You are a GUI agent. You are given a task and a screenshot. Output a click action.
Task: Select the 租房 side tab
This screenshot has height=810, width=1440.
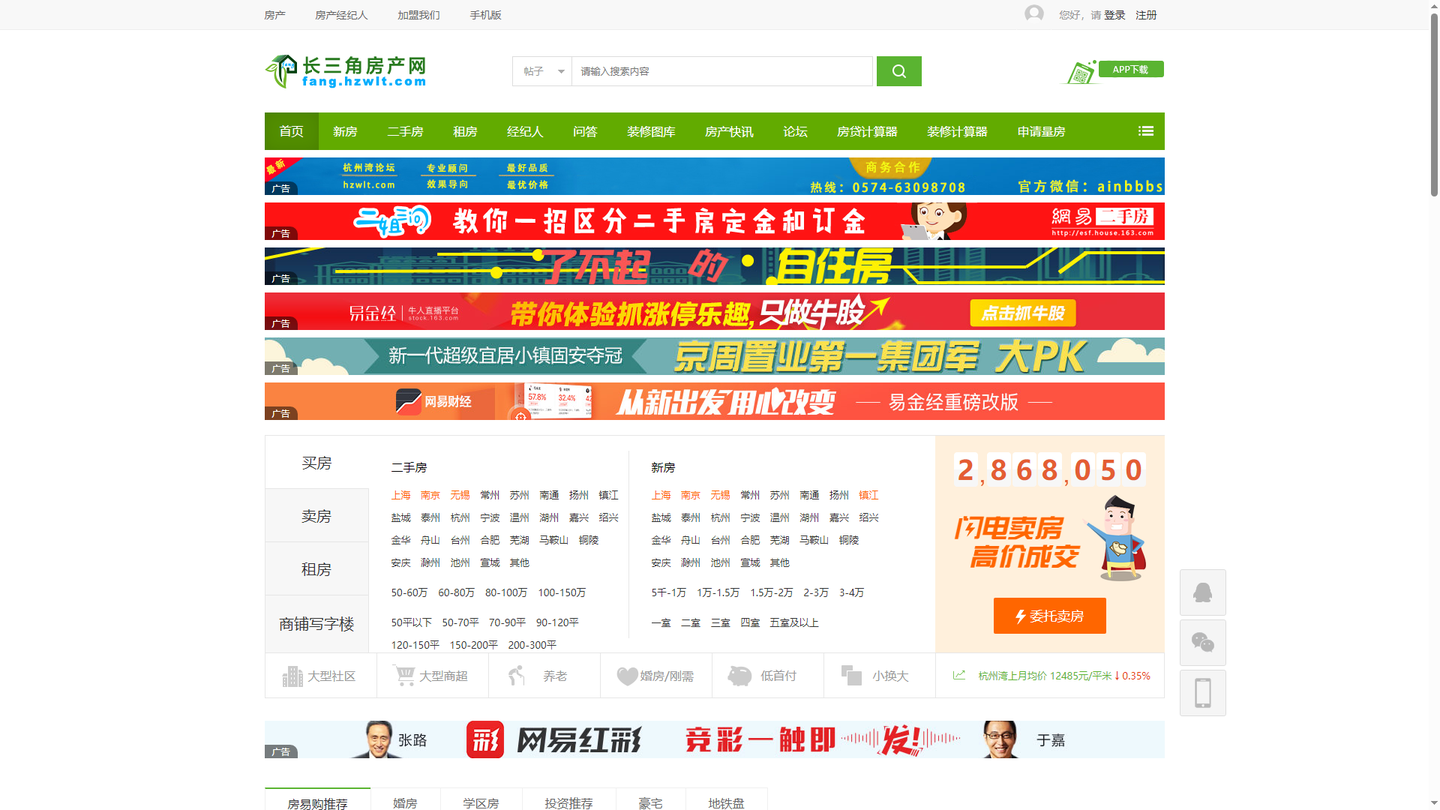click(317, 569)
